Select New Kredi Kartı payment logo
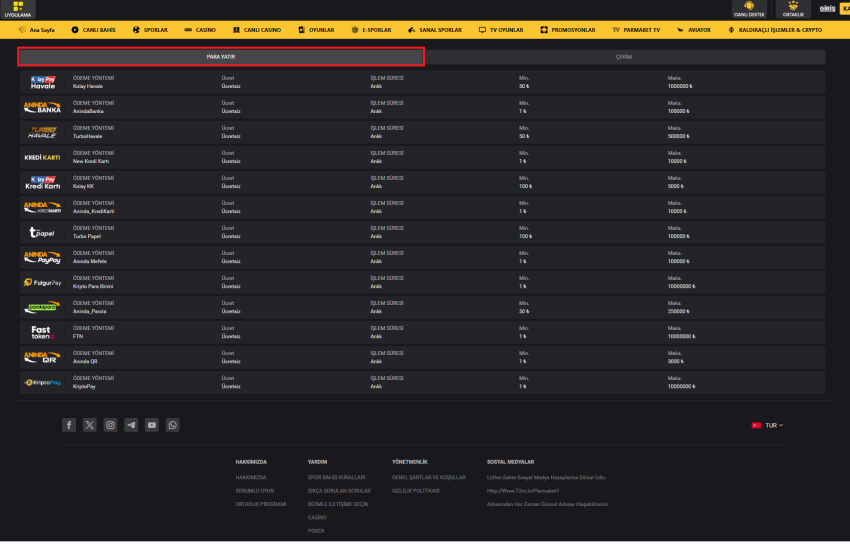Screen dimensions: 850x550 click(42, 158)
